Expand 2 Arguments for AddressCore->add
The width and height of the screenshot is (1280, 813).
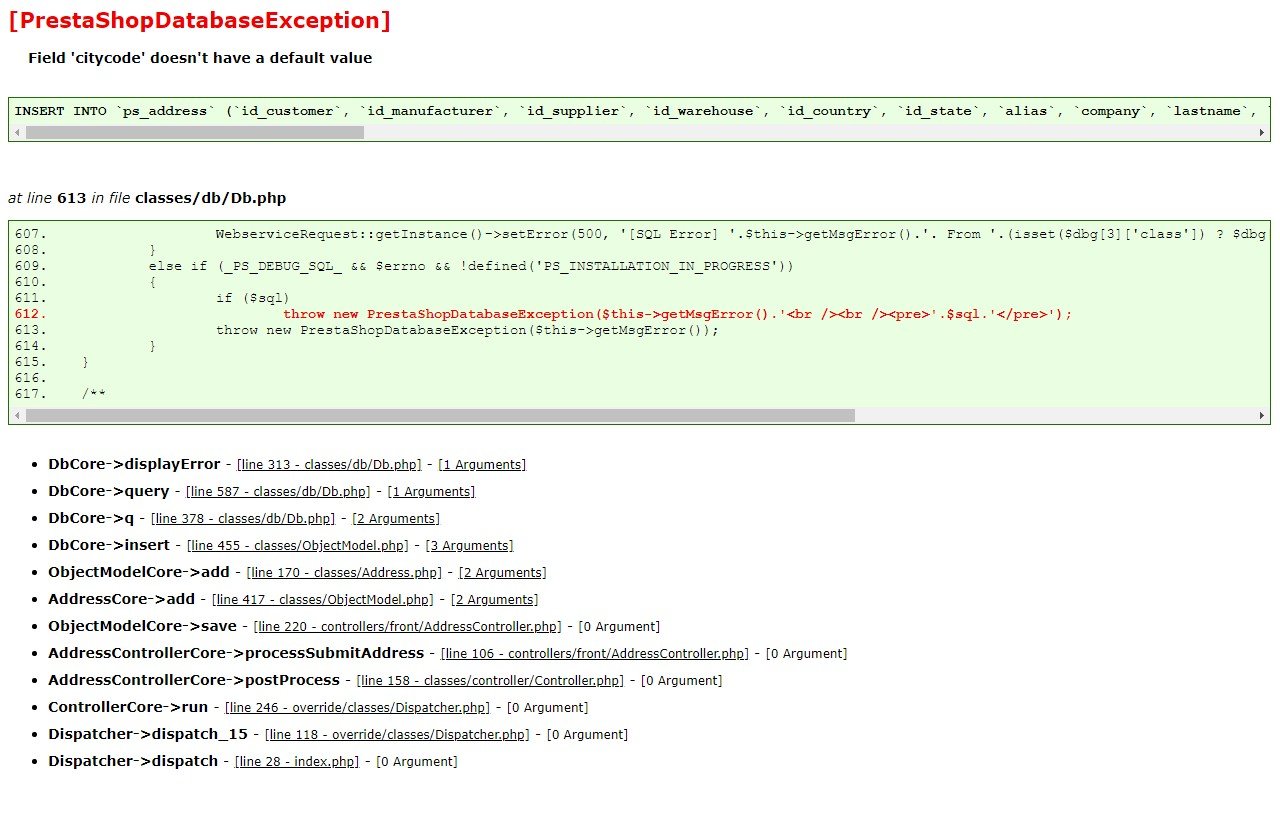point(494,600)
